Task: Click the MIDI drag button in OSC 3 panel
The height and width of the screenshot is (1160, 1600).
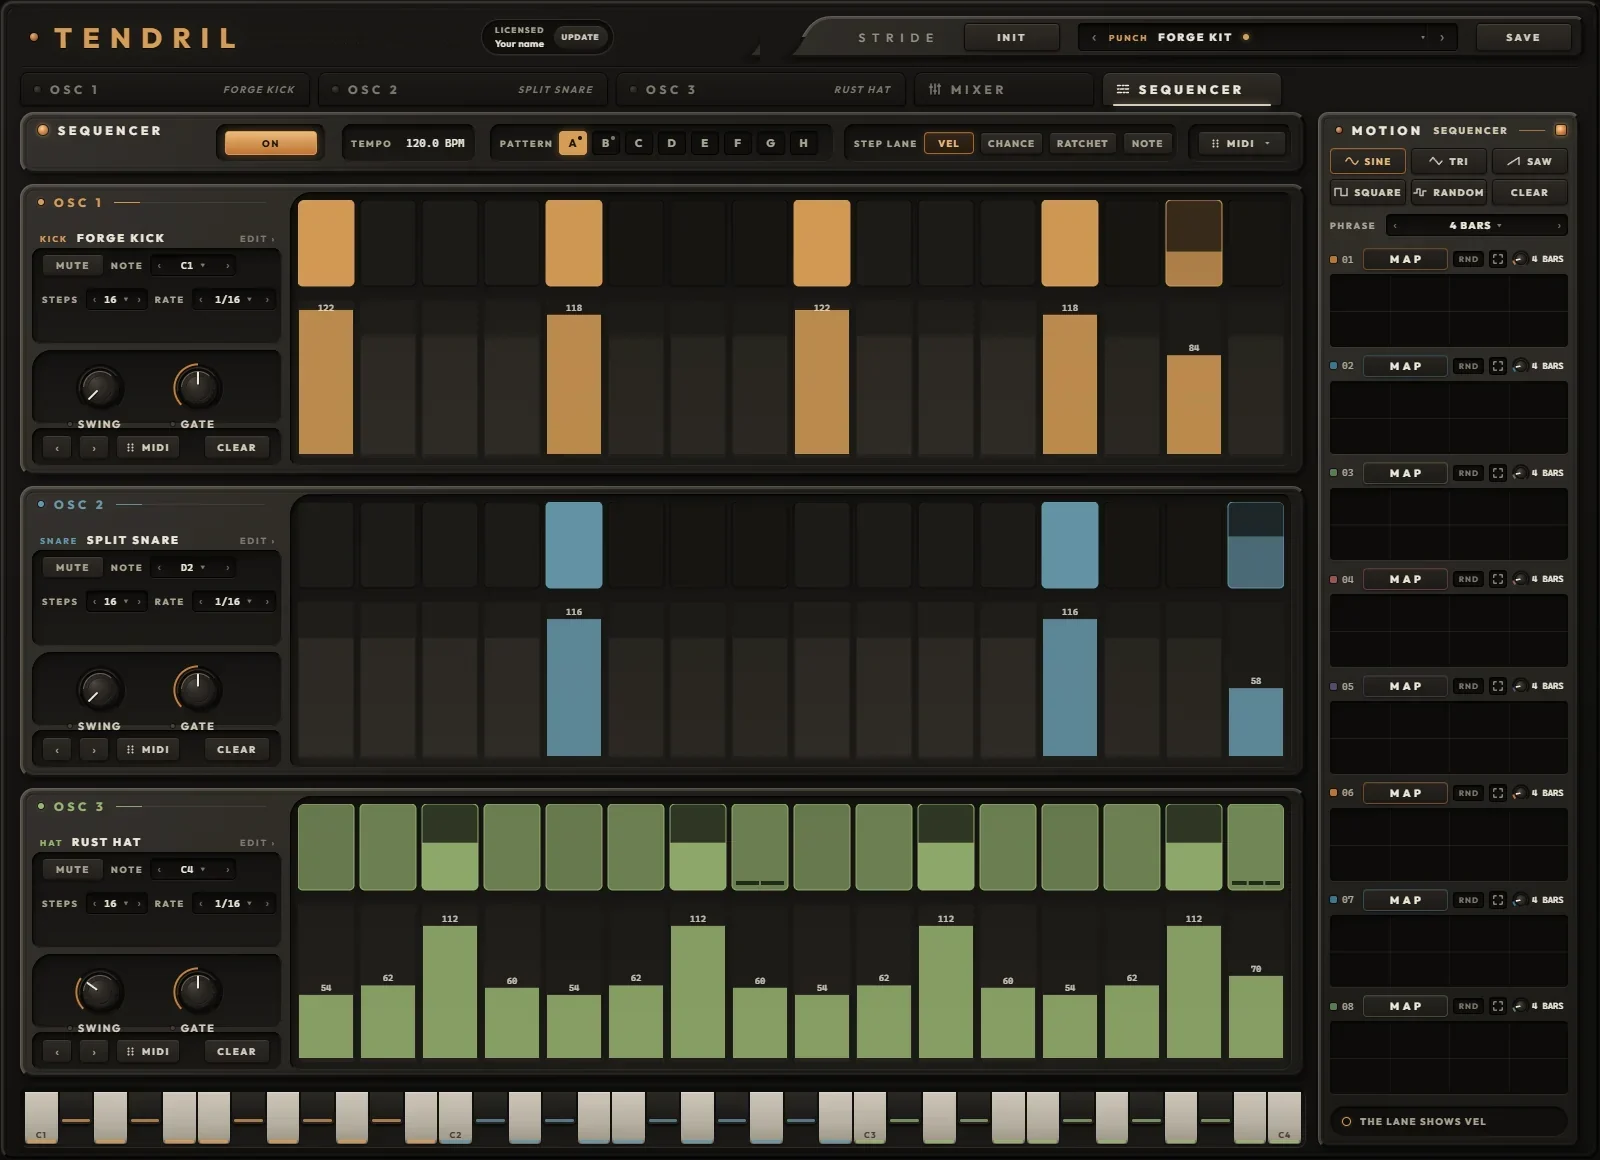Action: tap(148, 1051)
